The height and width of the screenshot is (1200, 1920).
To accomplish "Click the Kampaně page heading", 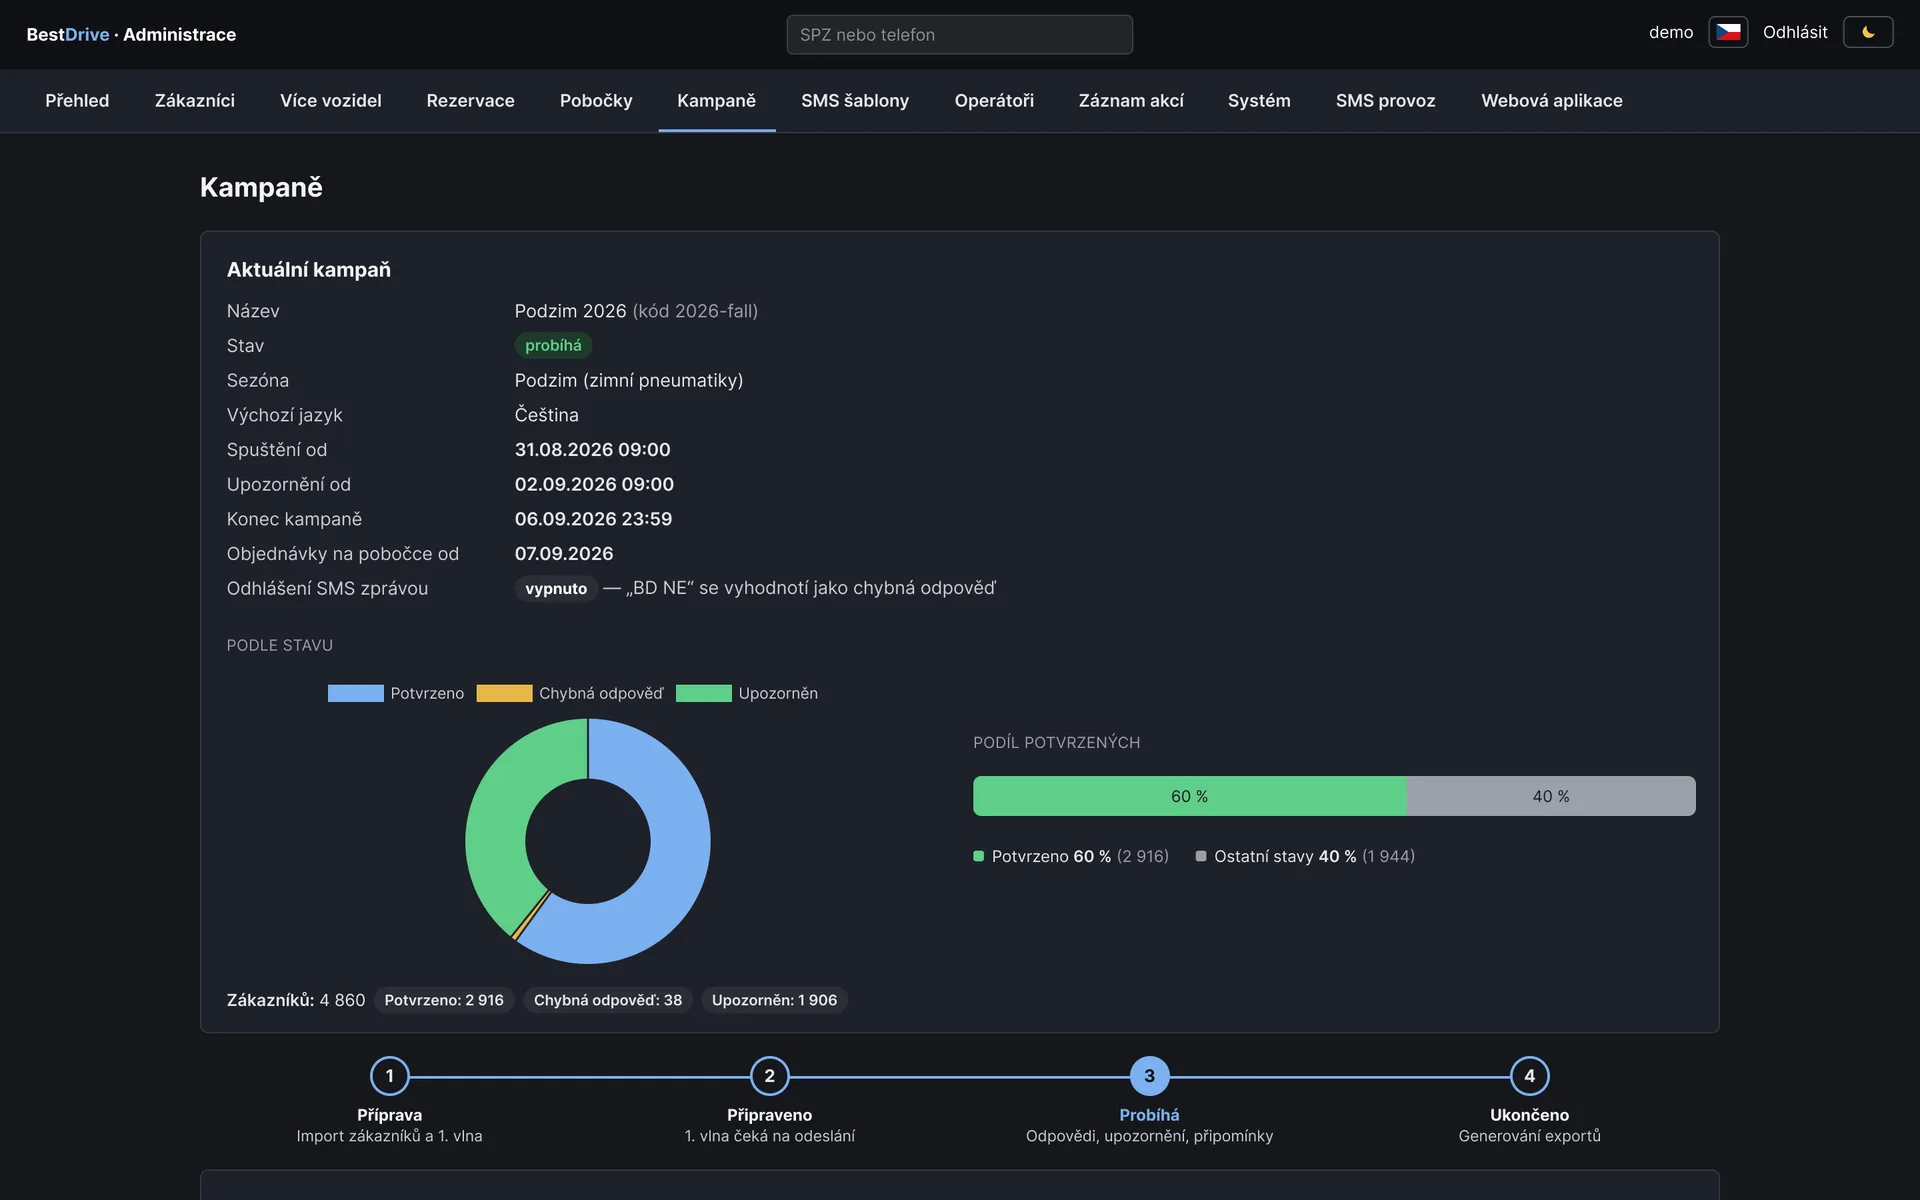I will tap(261, 187).
